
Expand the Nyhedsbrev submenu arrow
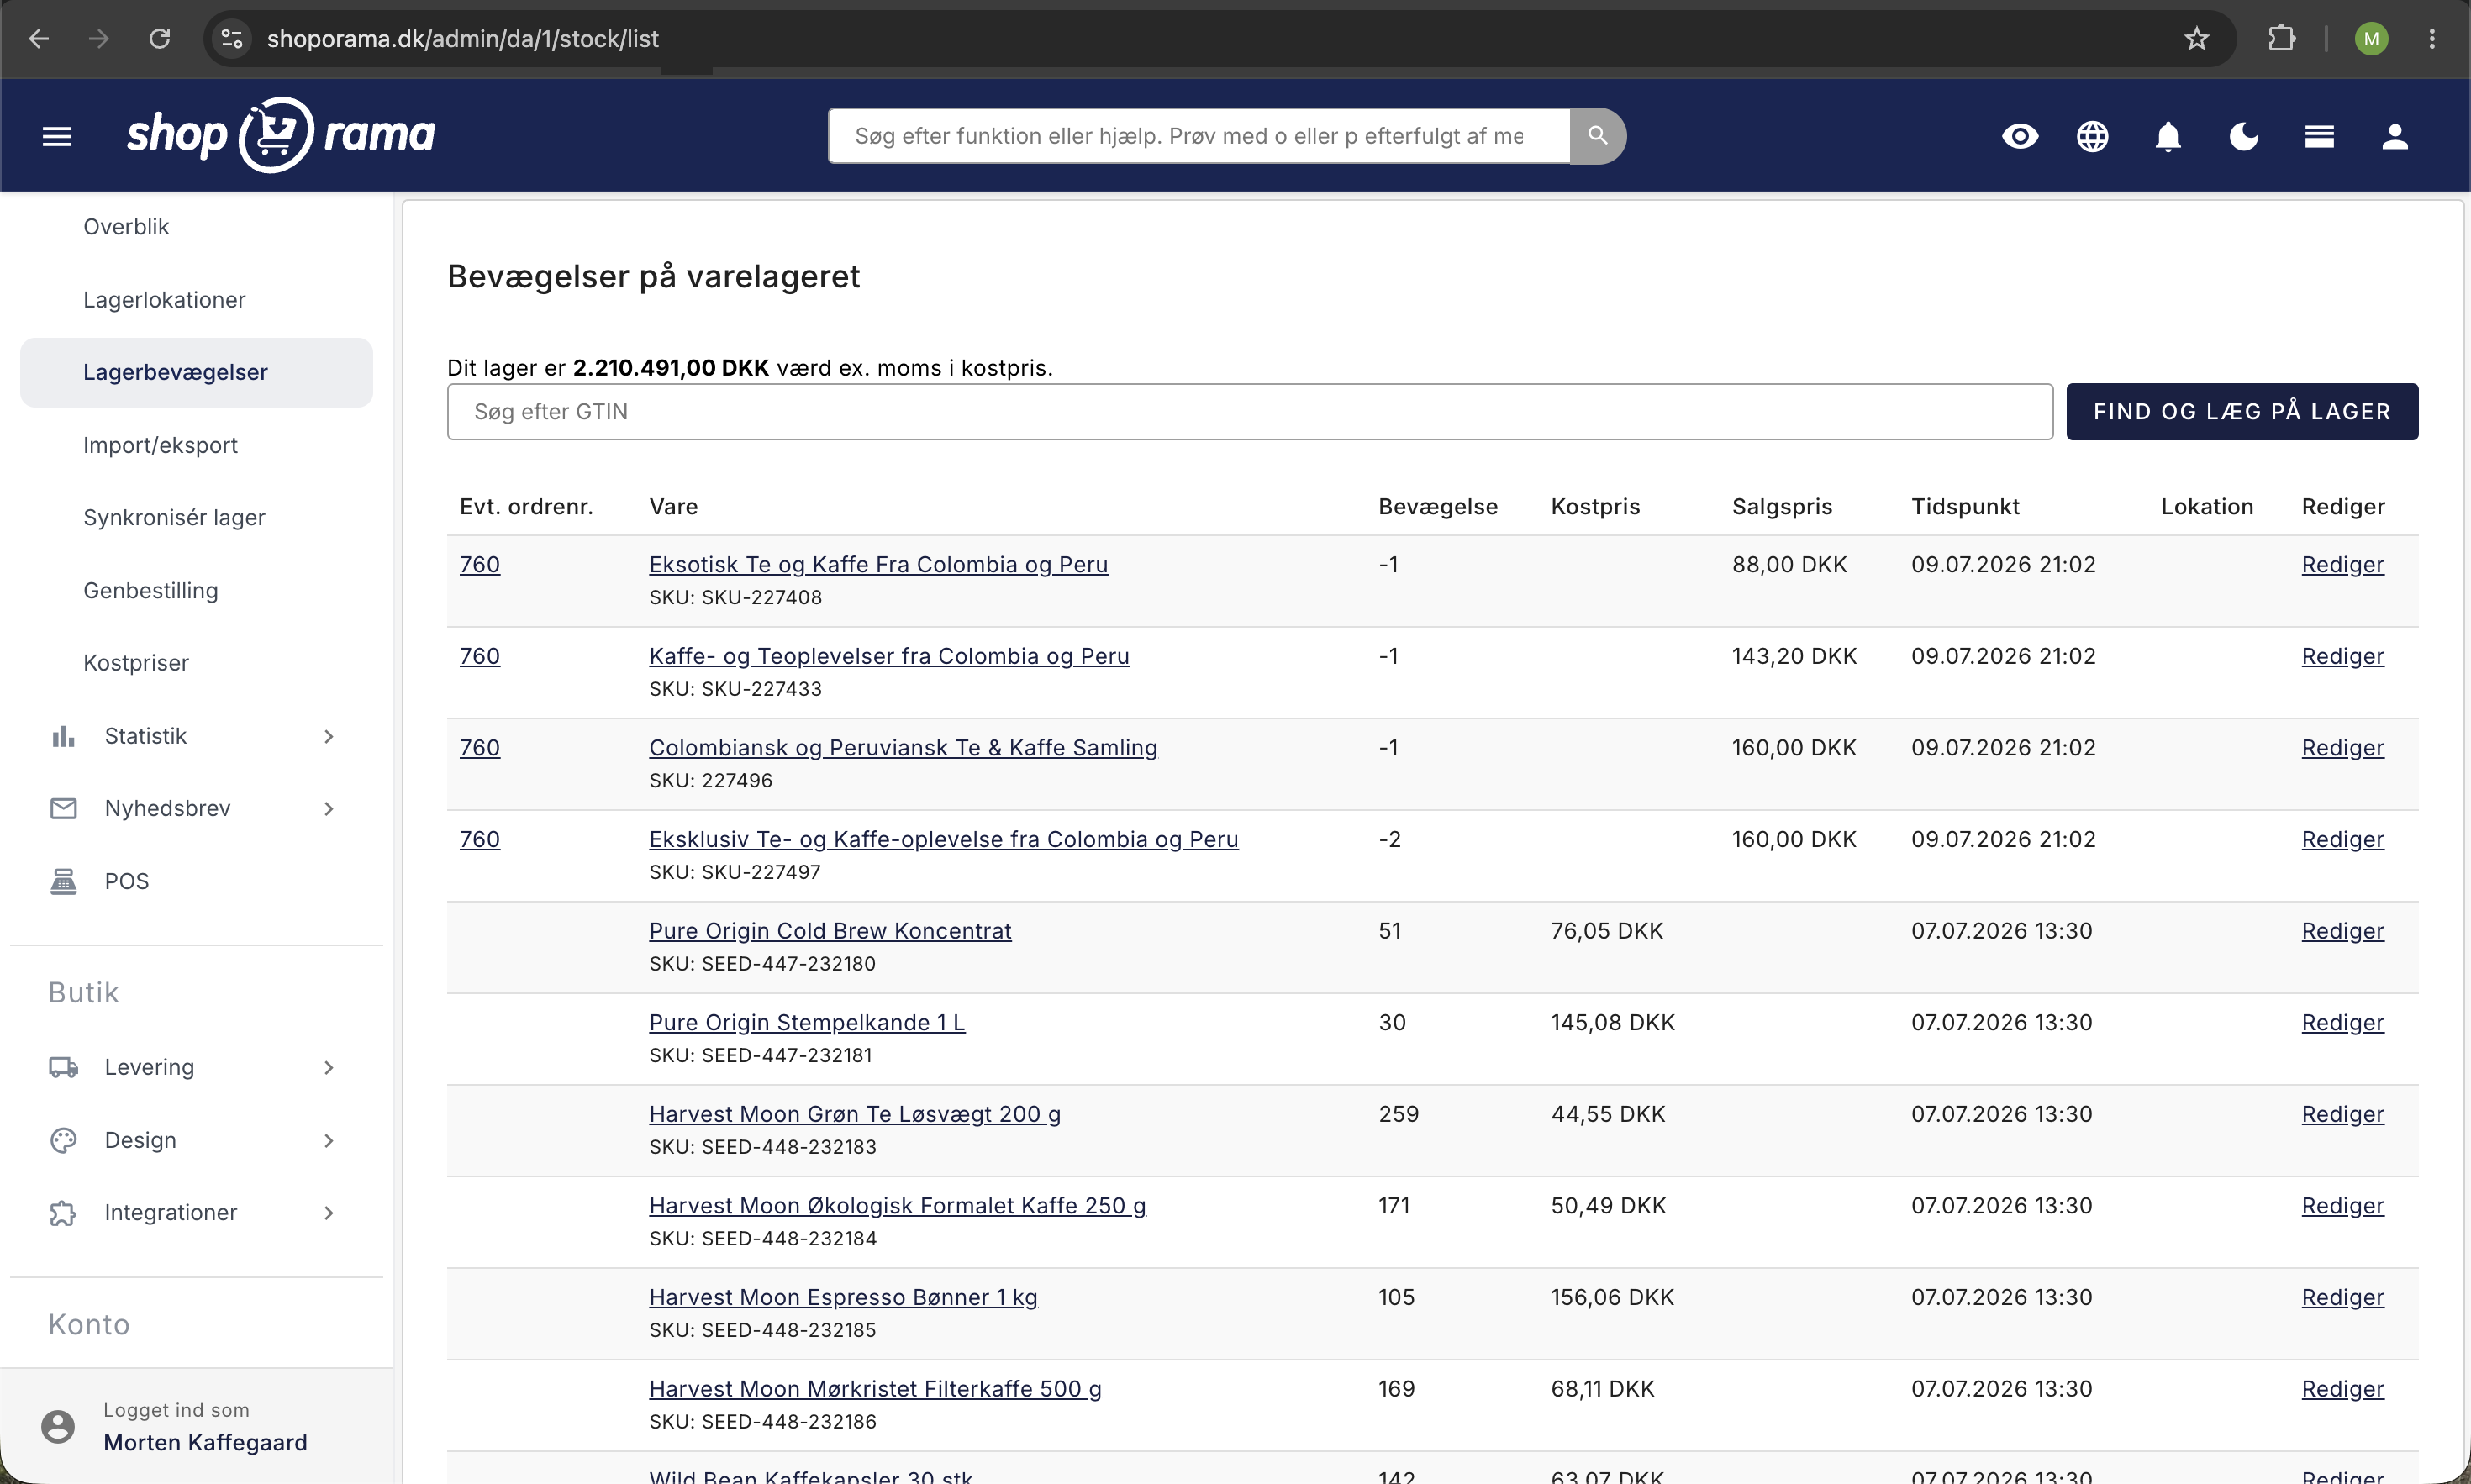tap(329, 808)
